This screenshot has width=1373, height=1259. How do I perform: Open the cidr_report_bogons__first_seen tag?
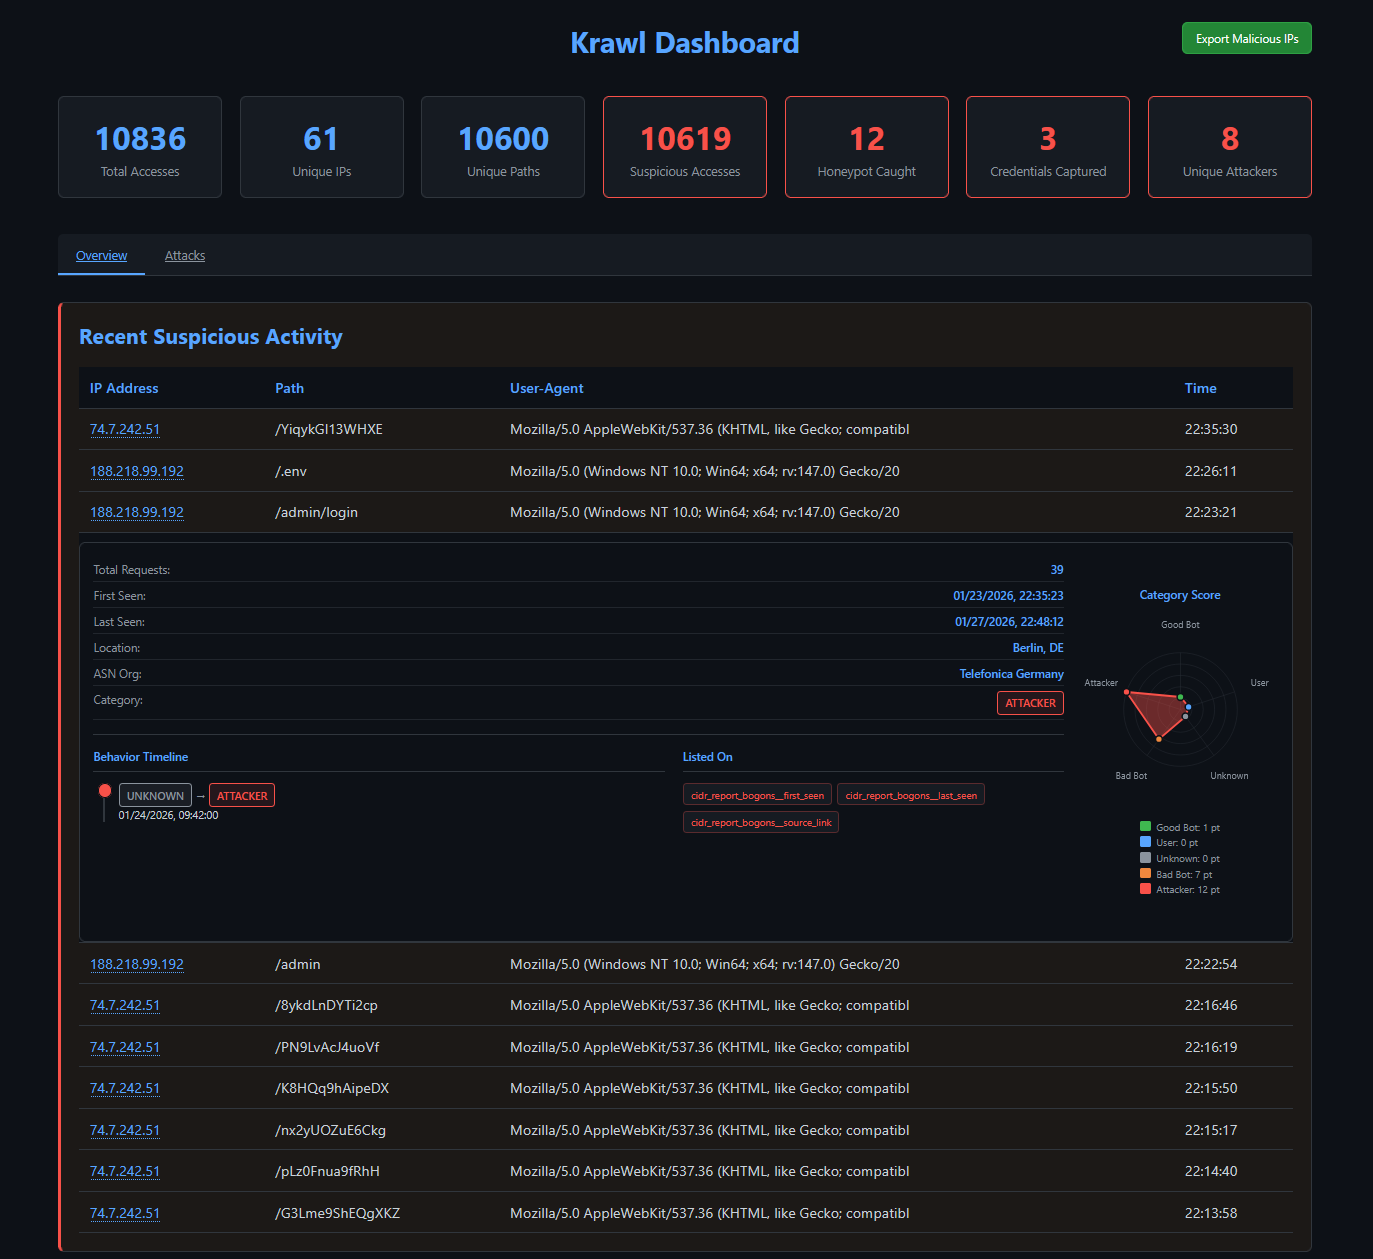(756, 794)
